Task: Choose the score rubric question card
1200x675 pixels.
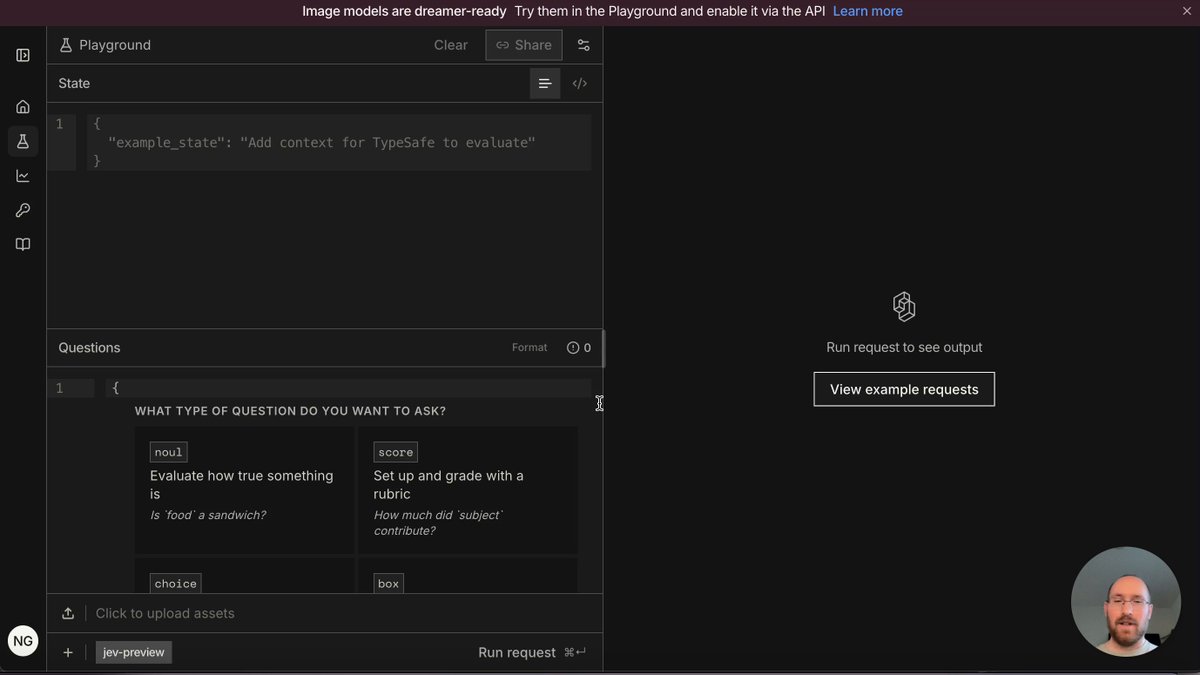Action: tap(468, 490)
